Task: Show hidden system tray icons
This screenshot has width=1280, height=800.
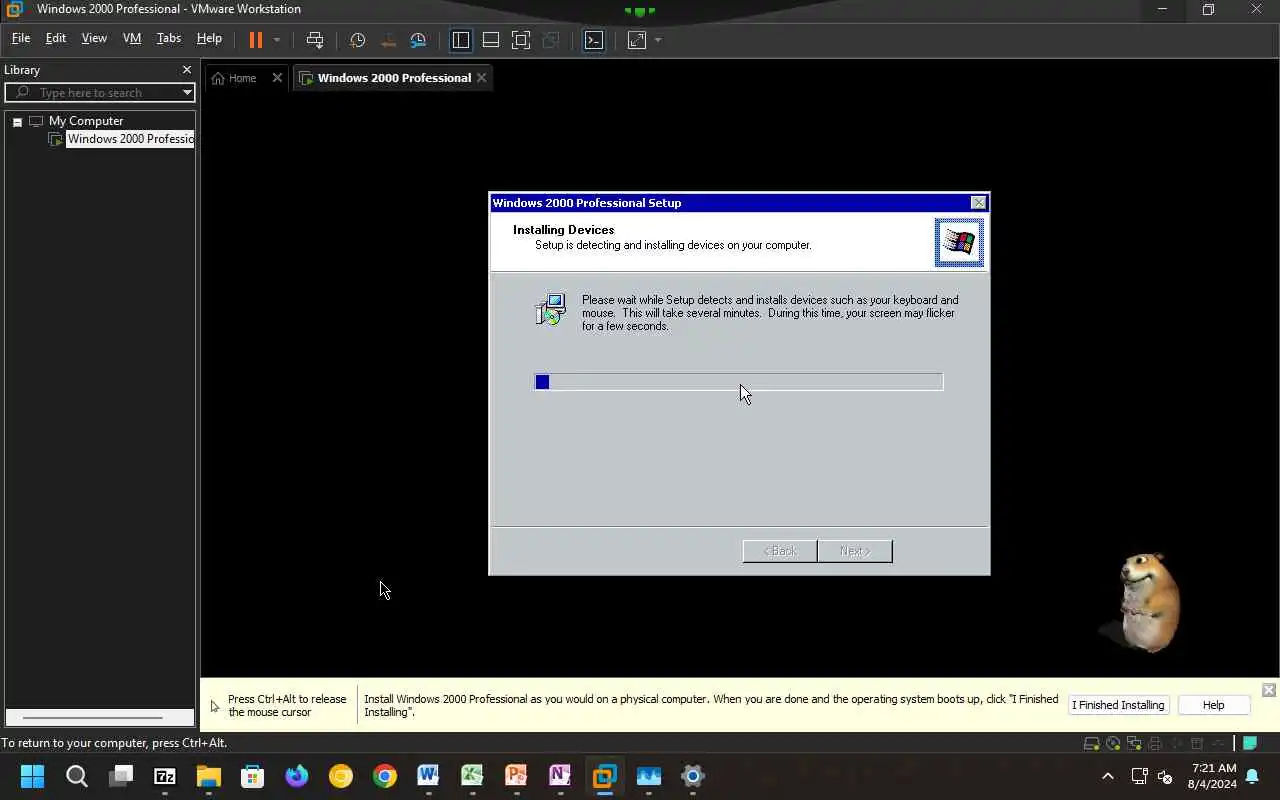Action: coord(1107,776)
